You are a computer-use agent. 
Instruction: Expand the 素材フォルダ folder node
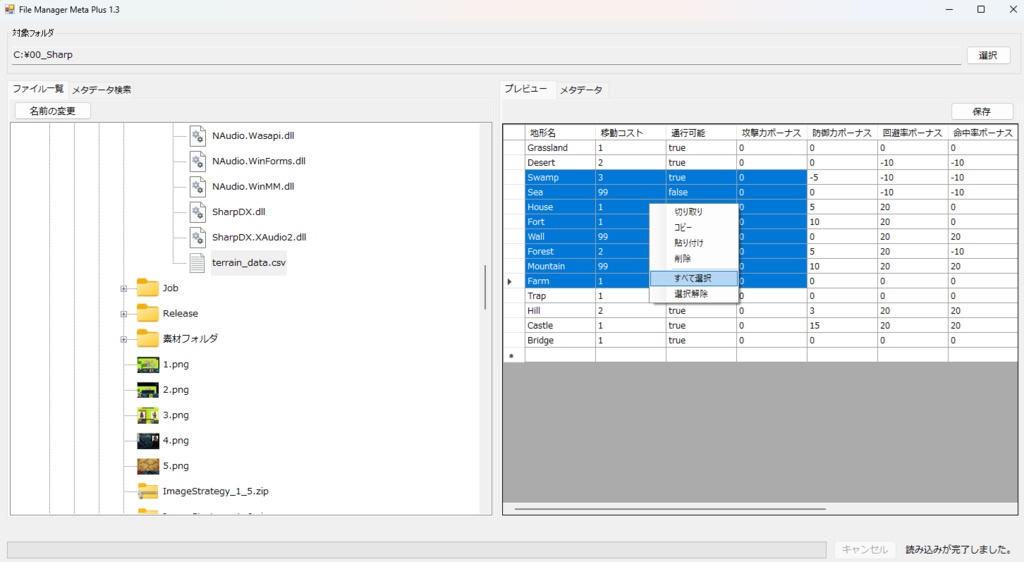[123, 339]
